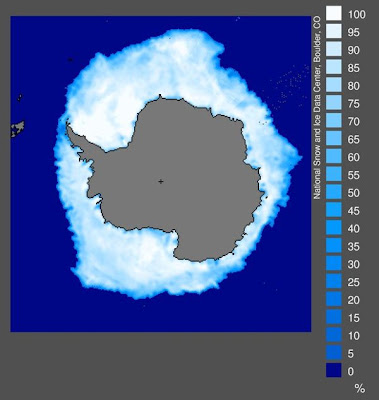This screenshot has width=379, height=400.
Task: Click the '100' legend label
Action: click(357, 14)
